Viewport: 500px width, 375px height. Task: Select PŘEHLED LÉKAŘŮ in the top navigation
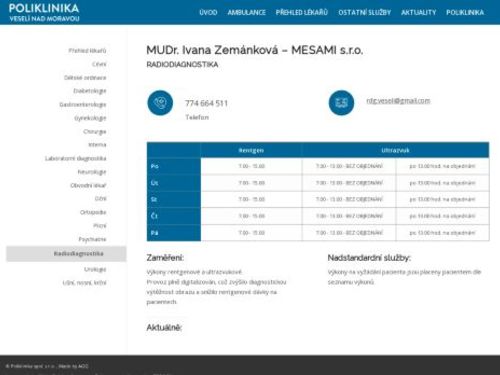pos(302,12)
